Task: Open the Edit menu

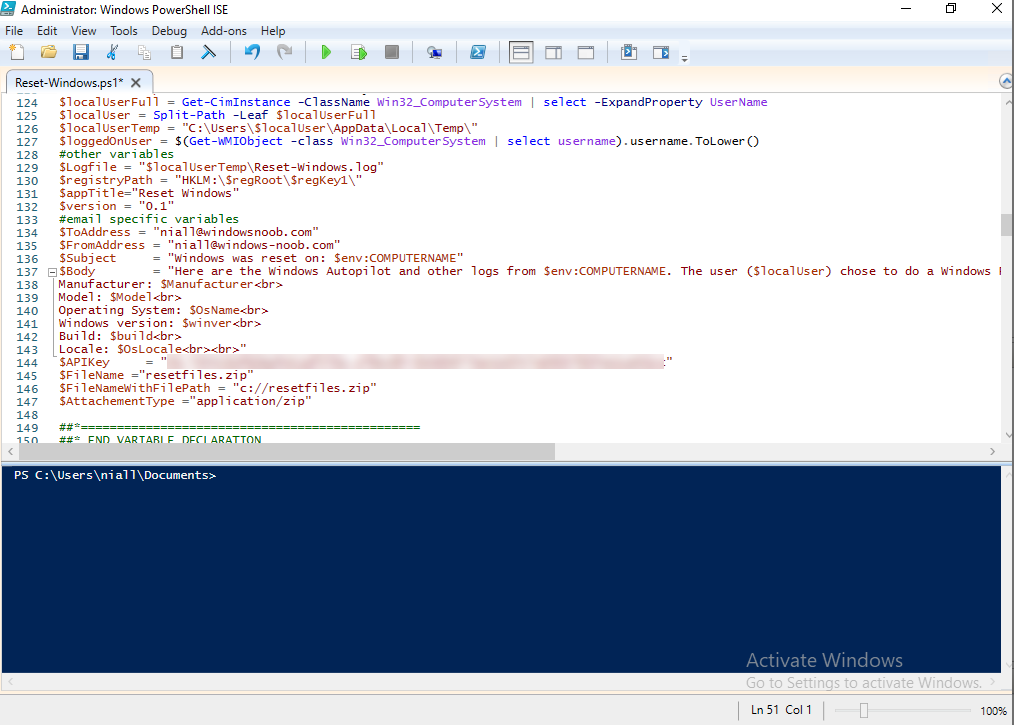Action: [x=47, y=31]
